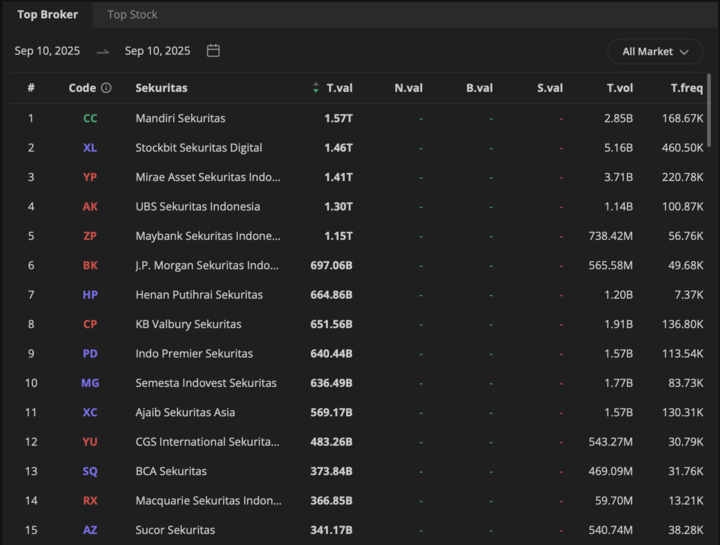Open broker code CP
The image size is (720, 545).
click(90, 324)
